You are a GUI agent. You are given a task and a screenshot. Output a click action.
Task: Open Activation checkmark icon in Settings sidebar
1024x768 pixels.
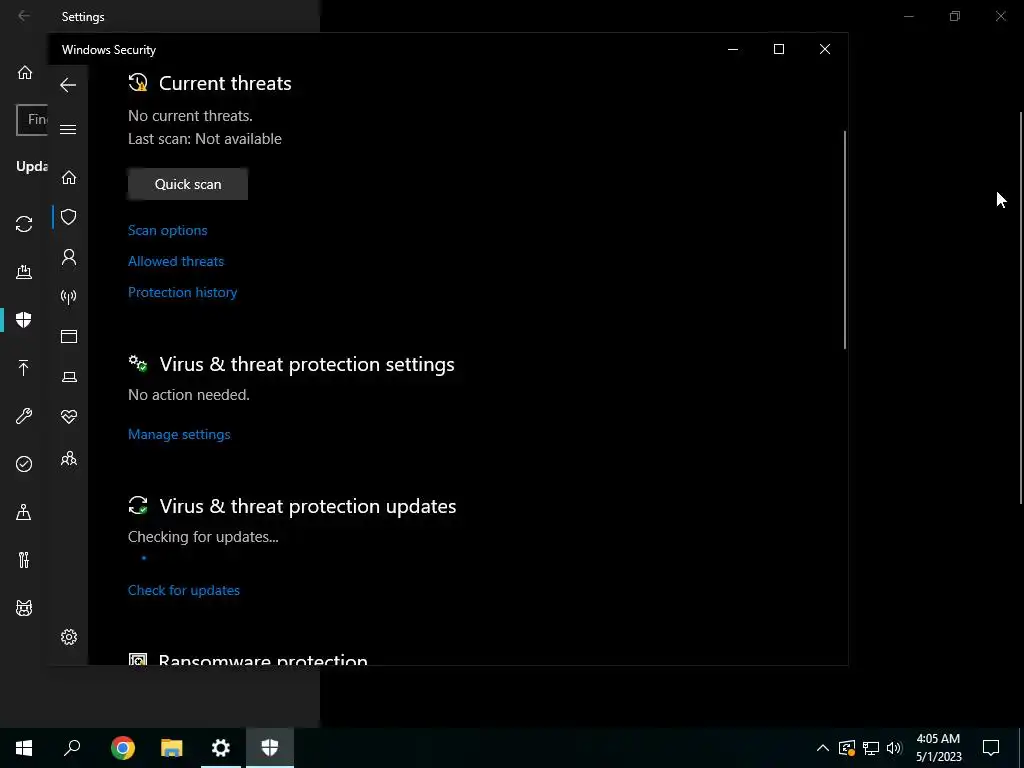click(24, 464)
